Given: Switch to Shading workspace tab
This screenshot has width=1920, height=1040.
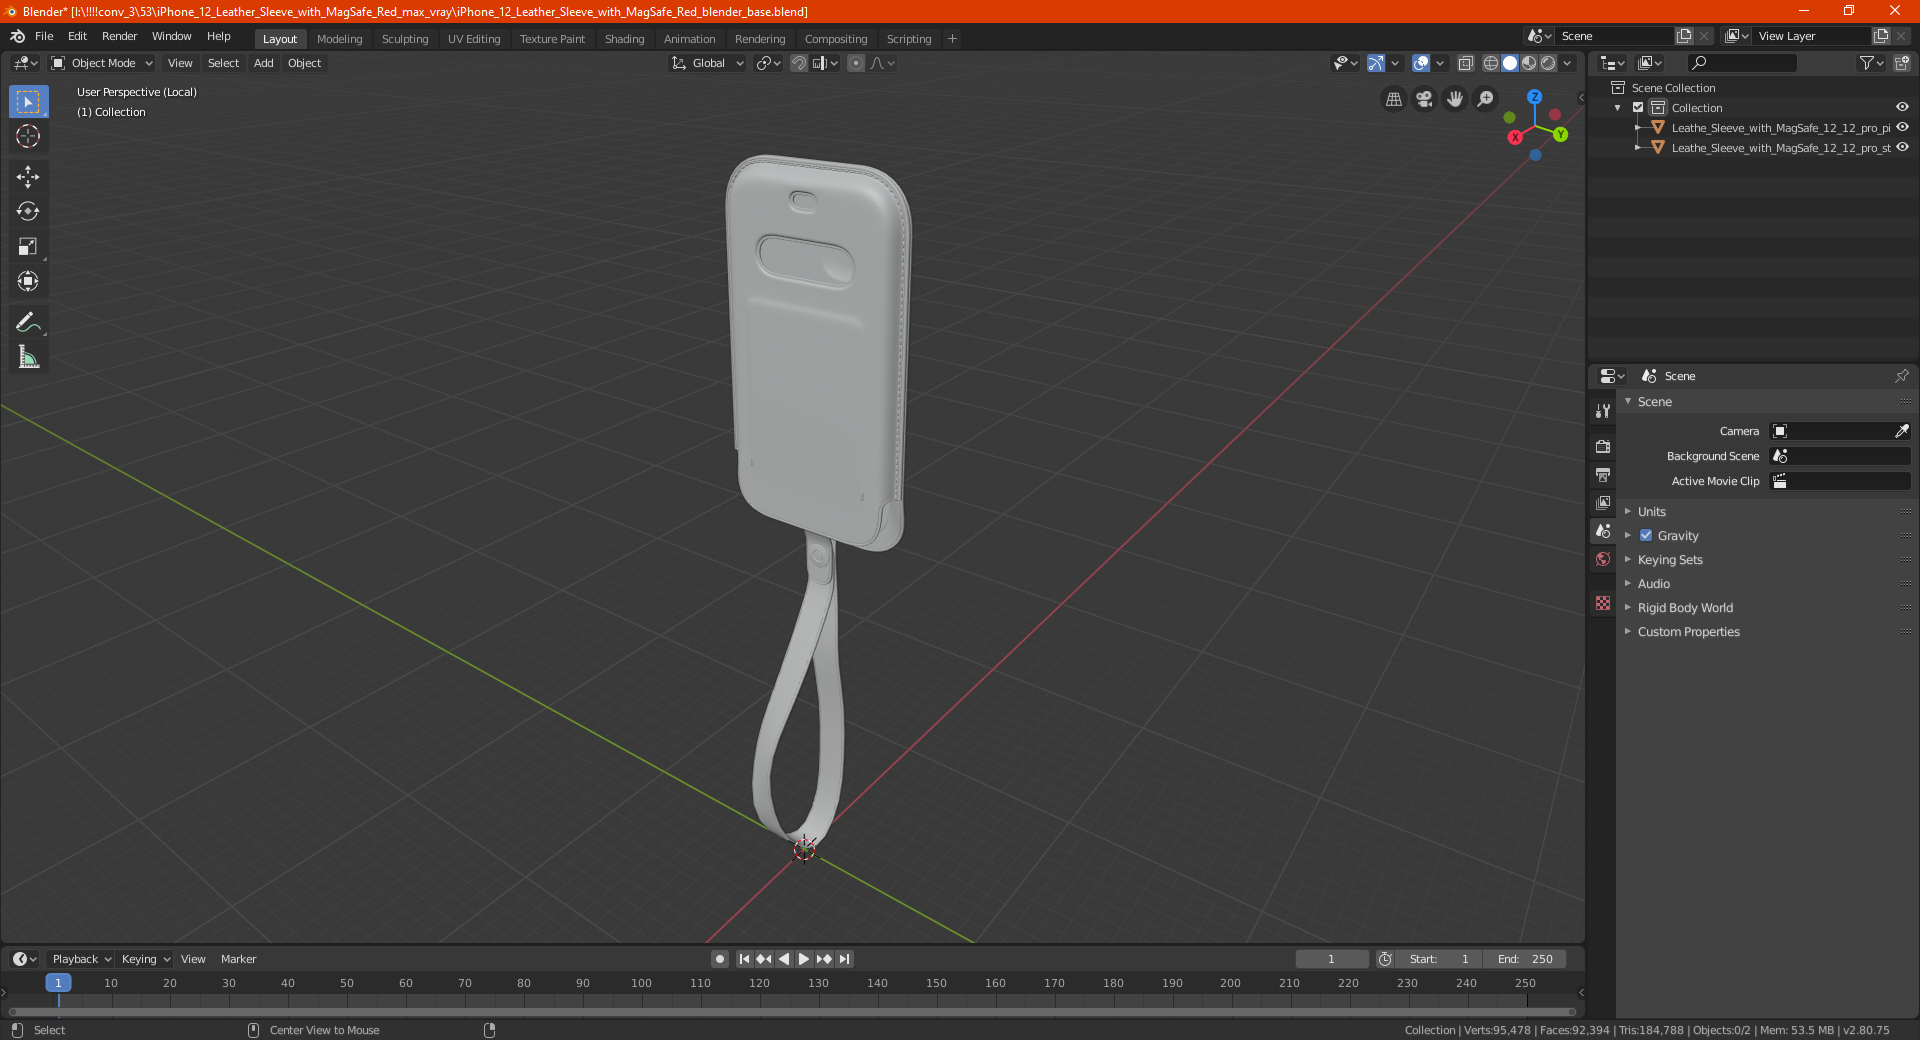Looking at the screenshot, I should pyautogui.click(x=625, y=39).
